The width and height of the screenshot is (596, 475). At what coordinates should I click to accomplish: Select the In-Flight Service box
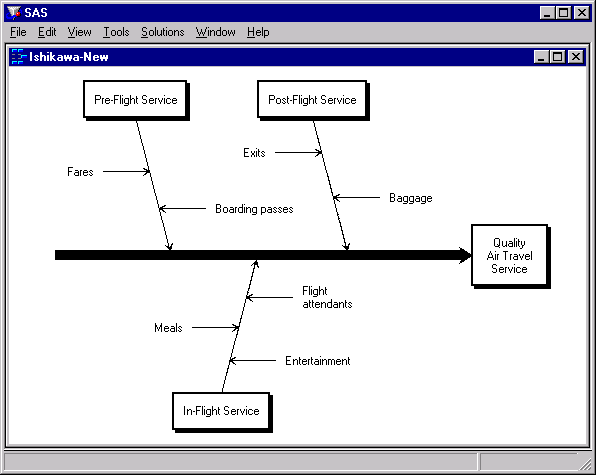click(222, 412)
